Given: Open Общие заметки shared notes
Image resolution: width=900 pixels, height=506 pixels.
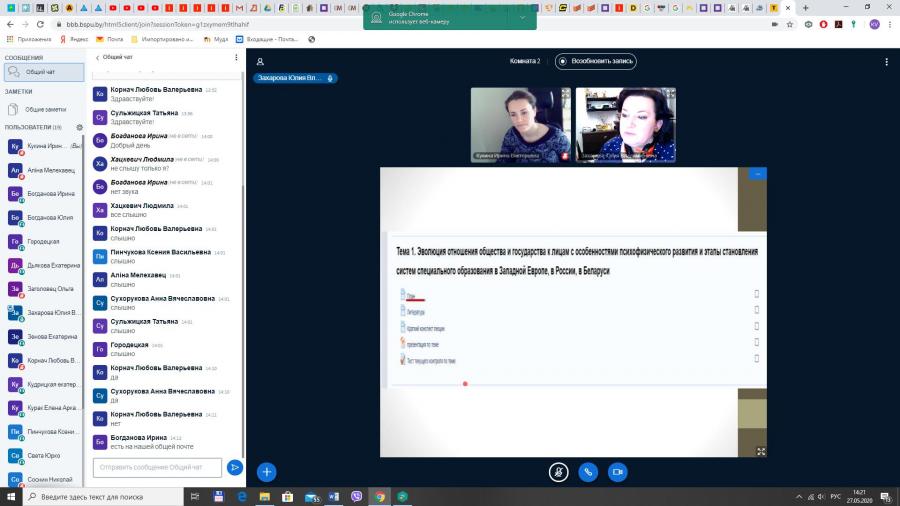Looking at the screenshot, I should [x=44, y=109].
